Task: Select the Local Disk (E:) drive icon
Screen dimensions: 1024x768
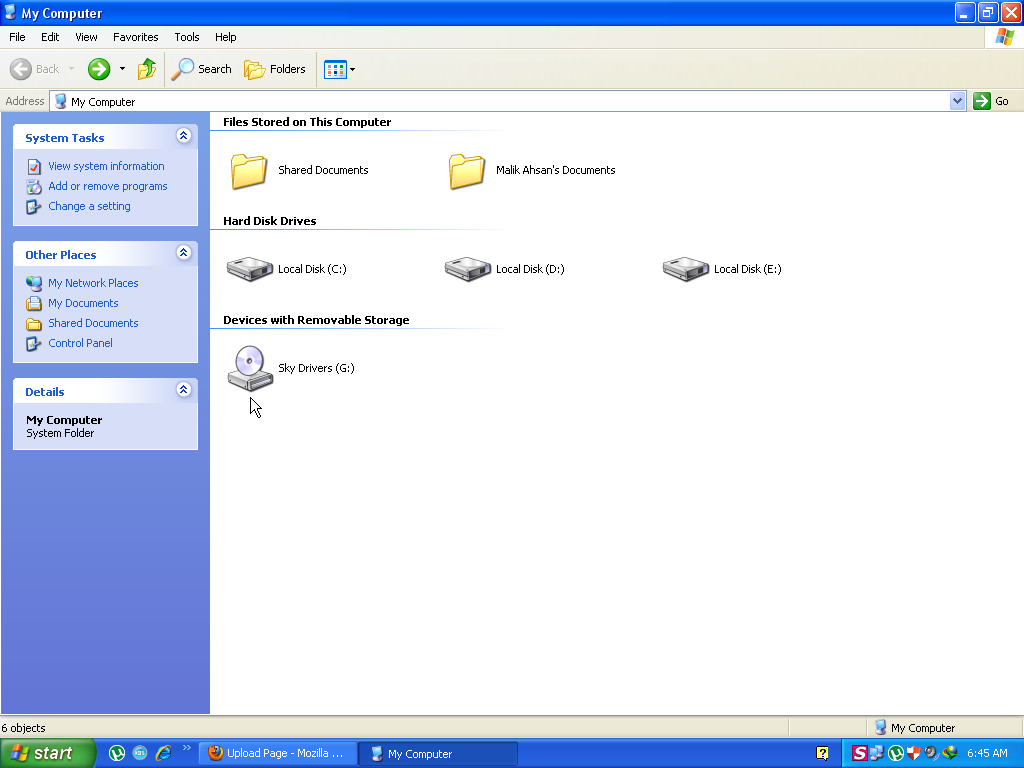Action: tap(685, 269)
